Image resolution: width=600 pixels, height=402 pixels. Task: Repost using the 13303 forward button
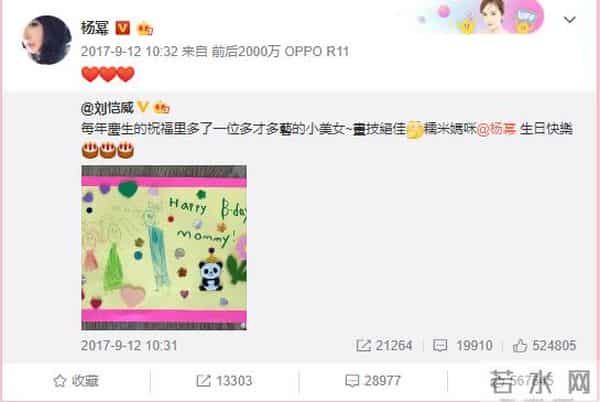pos(224,381)
